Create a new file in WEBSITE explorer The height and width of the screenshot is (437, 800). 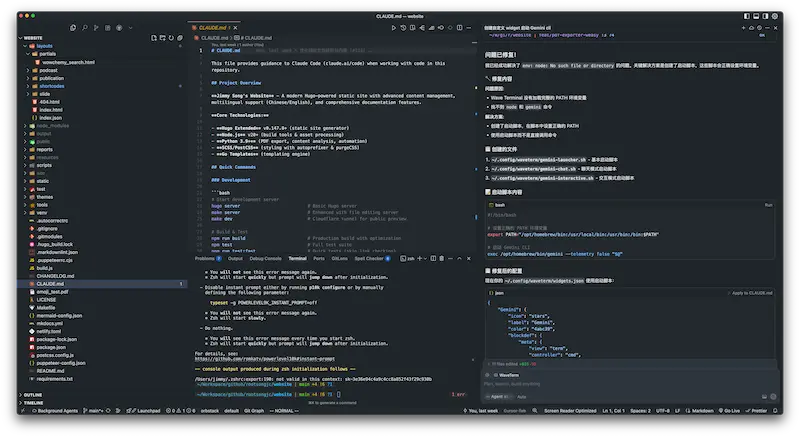154,38
